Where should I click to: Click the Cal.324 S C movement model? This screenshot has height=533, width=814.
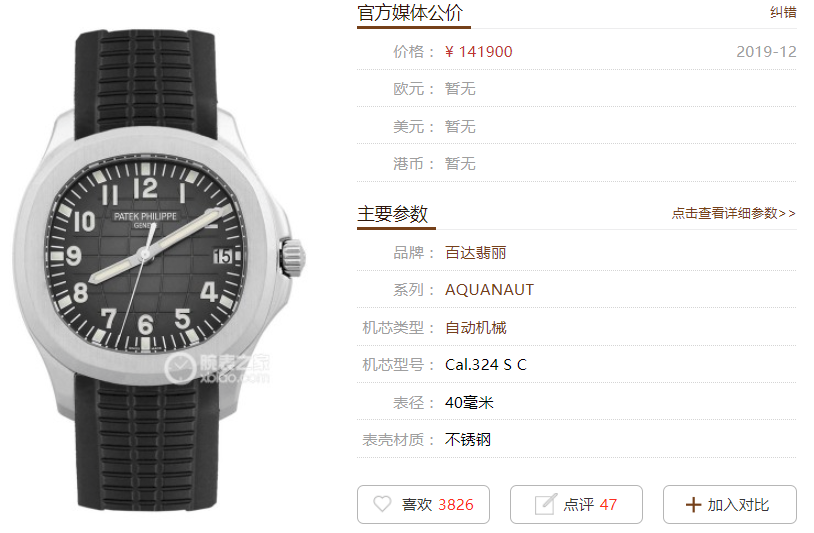click(485, 365)
